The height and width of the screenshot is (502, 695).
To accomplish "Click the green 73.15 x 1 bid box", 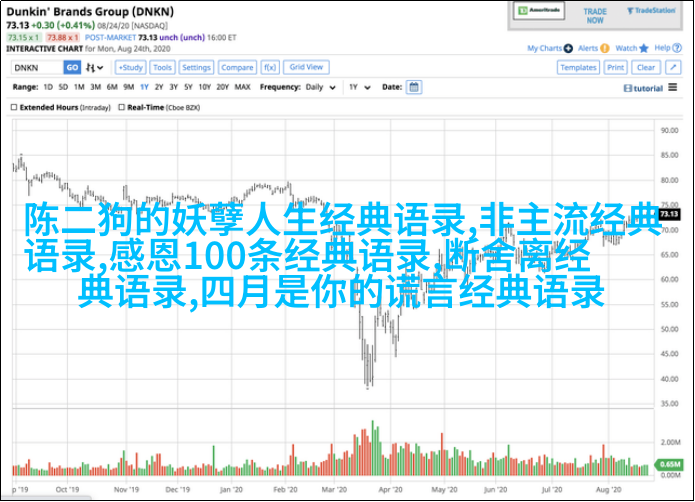I will click(x=24, y=38).
